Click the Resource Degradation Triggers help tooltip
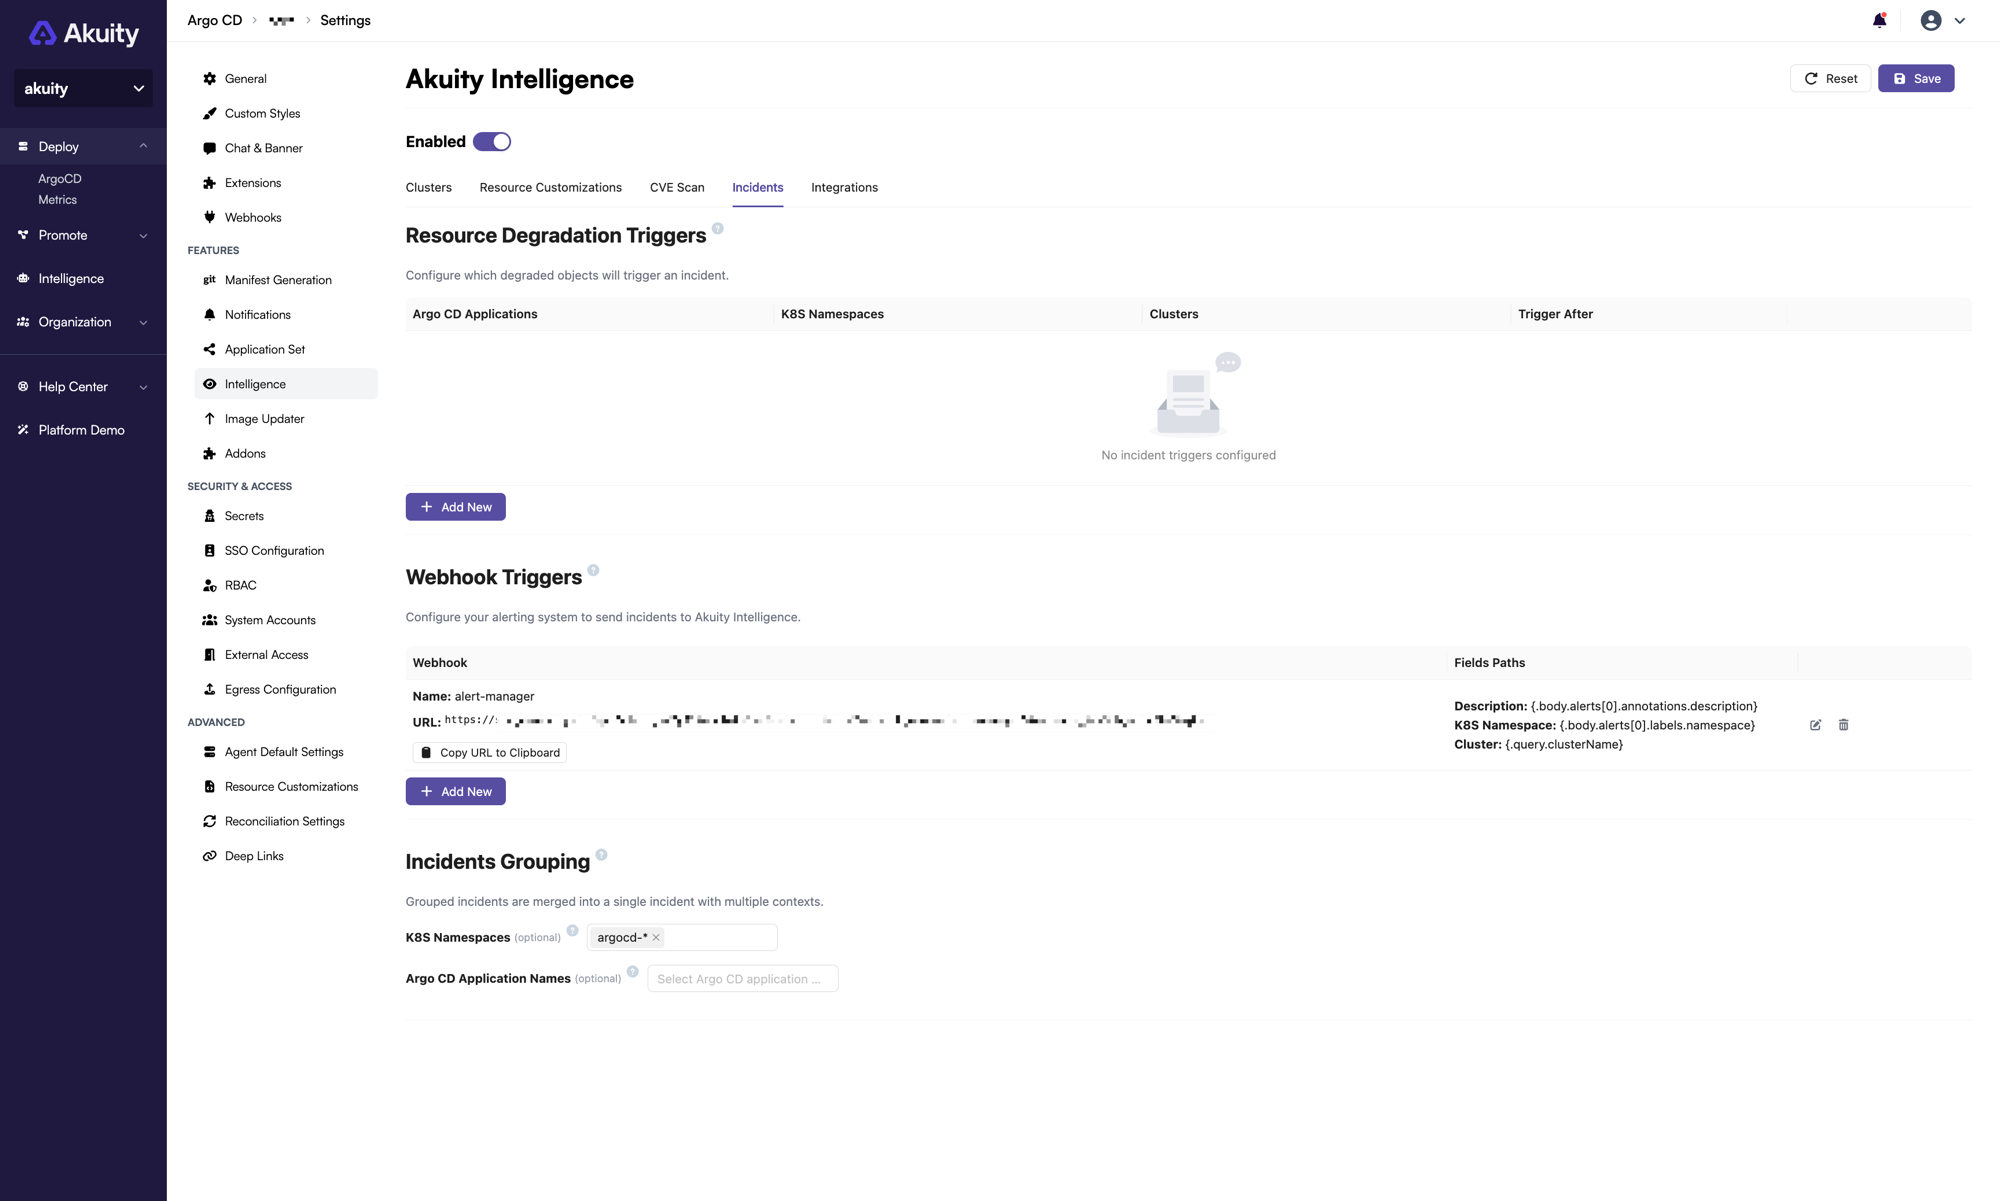 pos(718,228)
